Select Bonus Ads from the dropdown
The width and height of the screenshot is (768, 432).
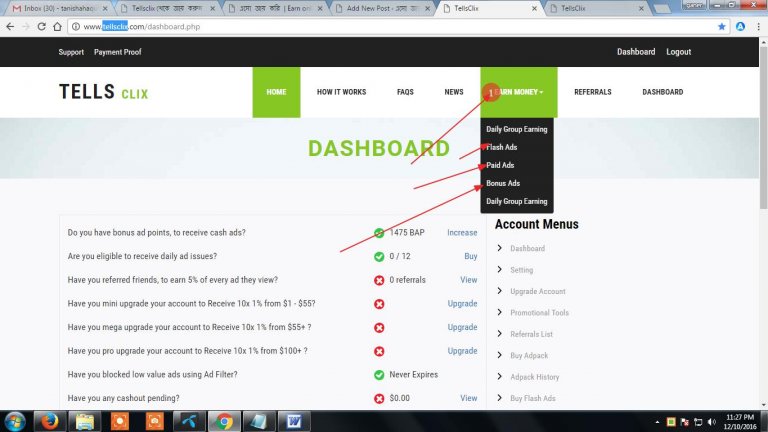pos(503,183)
